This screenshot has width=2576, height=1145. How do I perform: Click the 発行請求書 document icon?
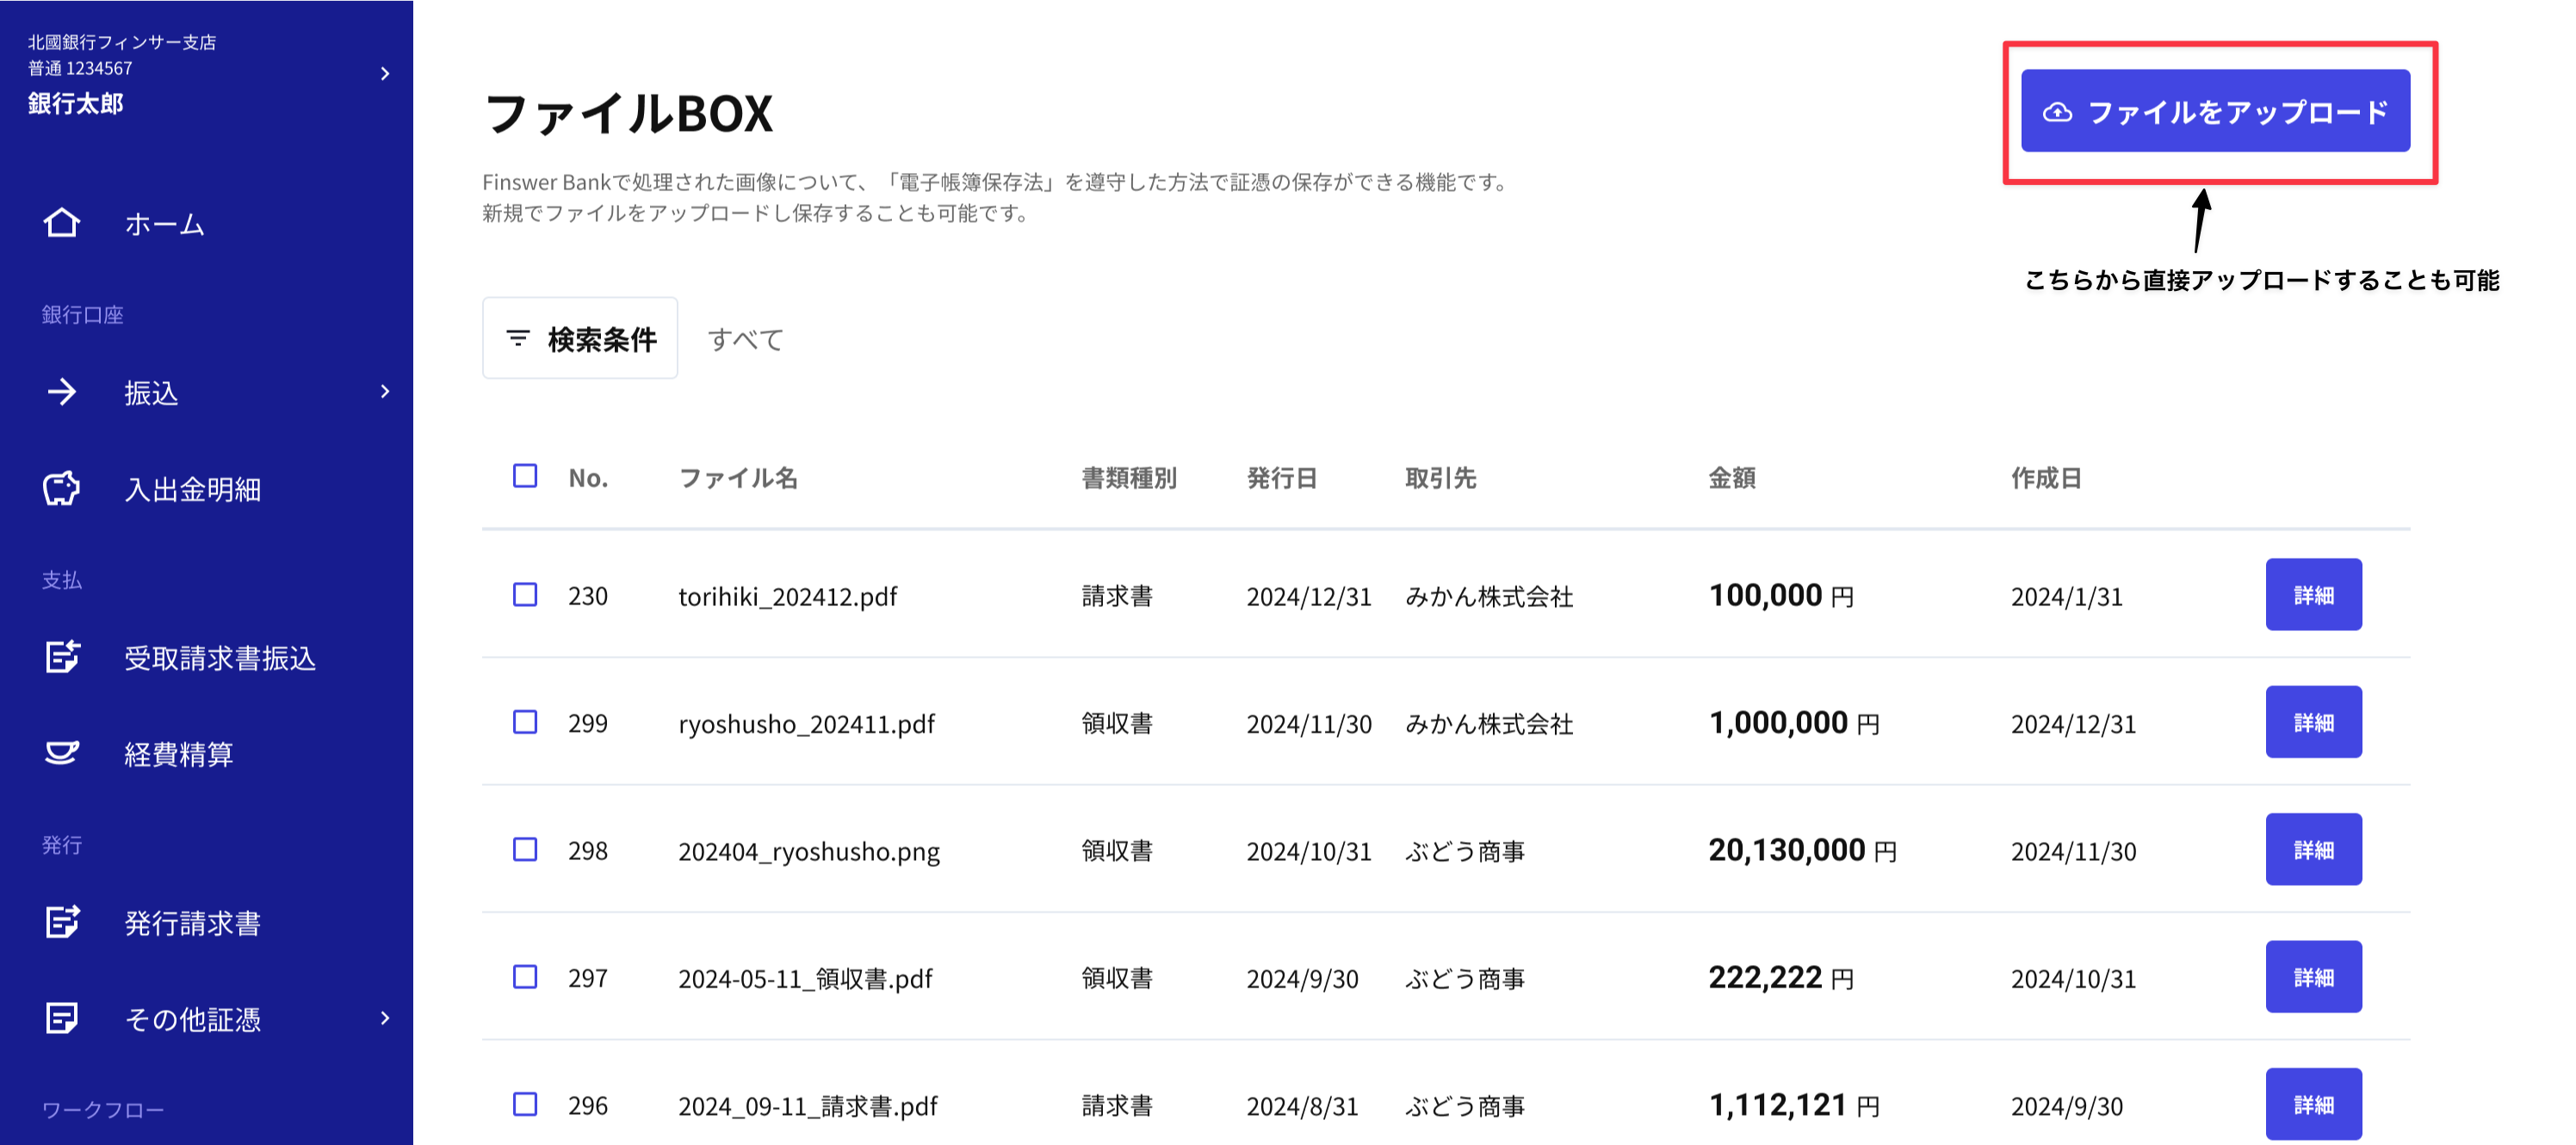pyautogui.click(x=62, y=922)
